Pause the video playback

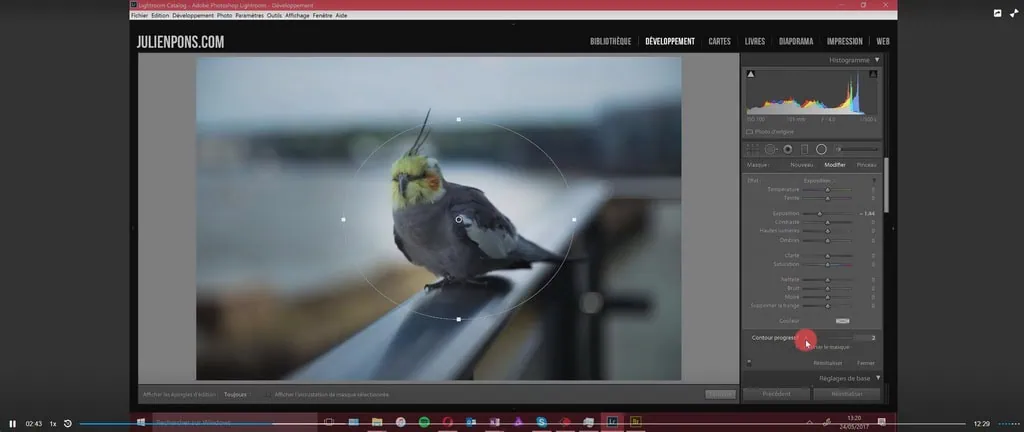pyautogui.click(x=13, y=424)
